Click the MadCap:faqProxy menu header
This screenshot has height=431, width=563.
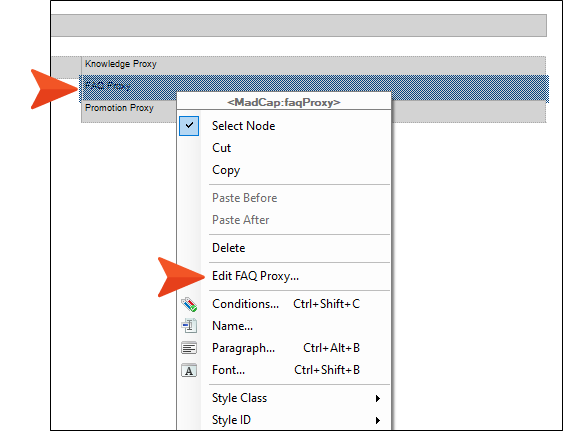pyautogui.click(x=284, y=102)
